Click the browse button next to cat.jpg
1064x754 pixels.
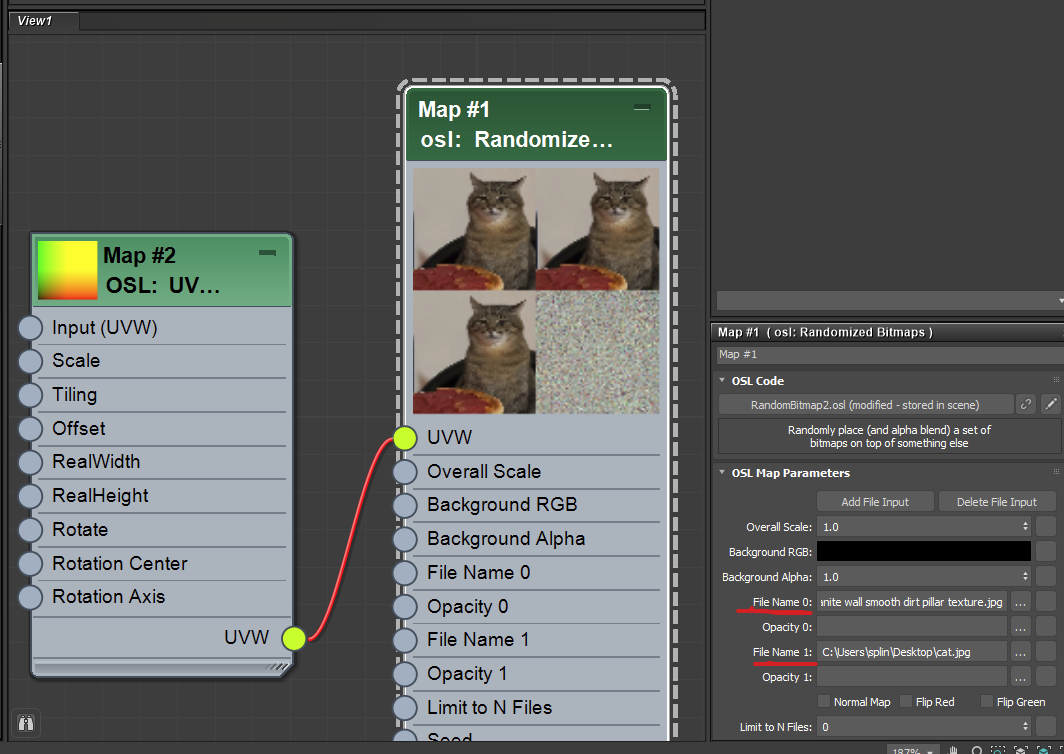(x=1020, y=651)
